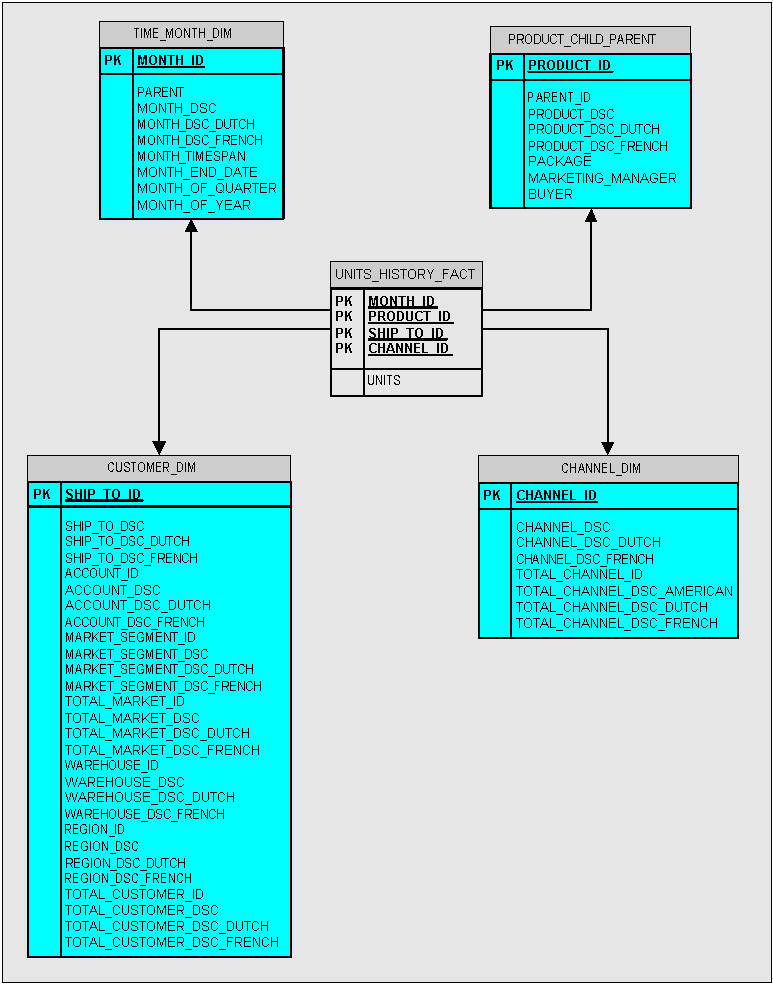Click SHIP_TO_ID primary key in CUSTOMER_DIM

pyautogui.click(x=103, y=495)
